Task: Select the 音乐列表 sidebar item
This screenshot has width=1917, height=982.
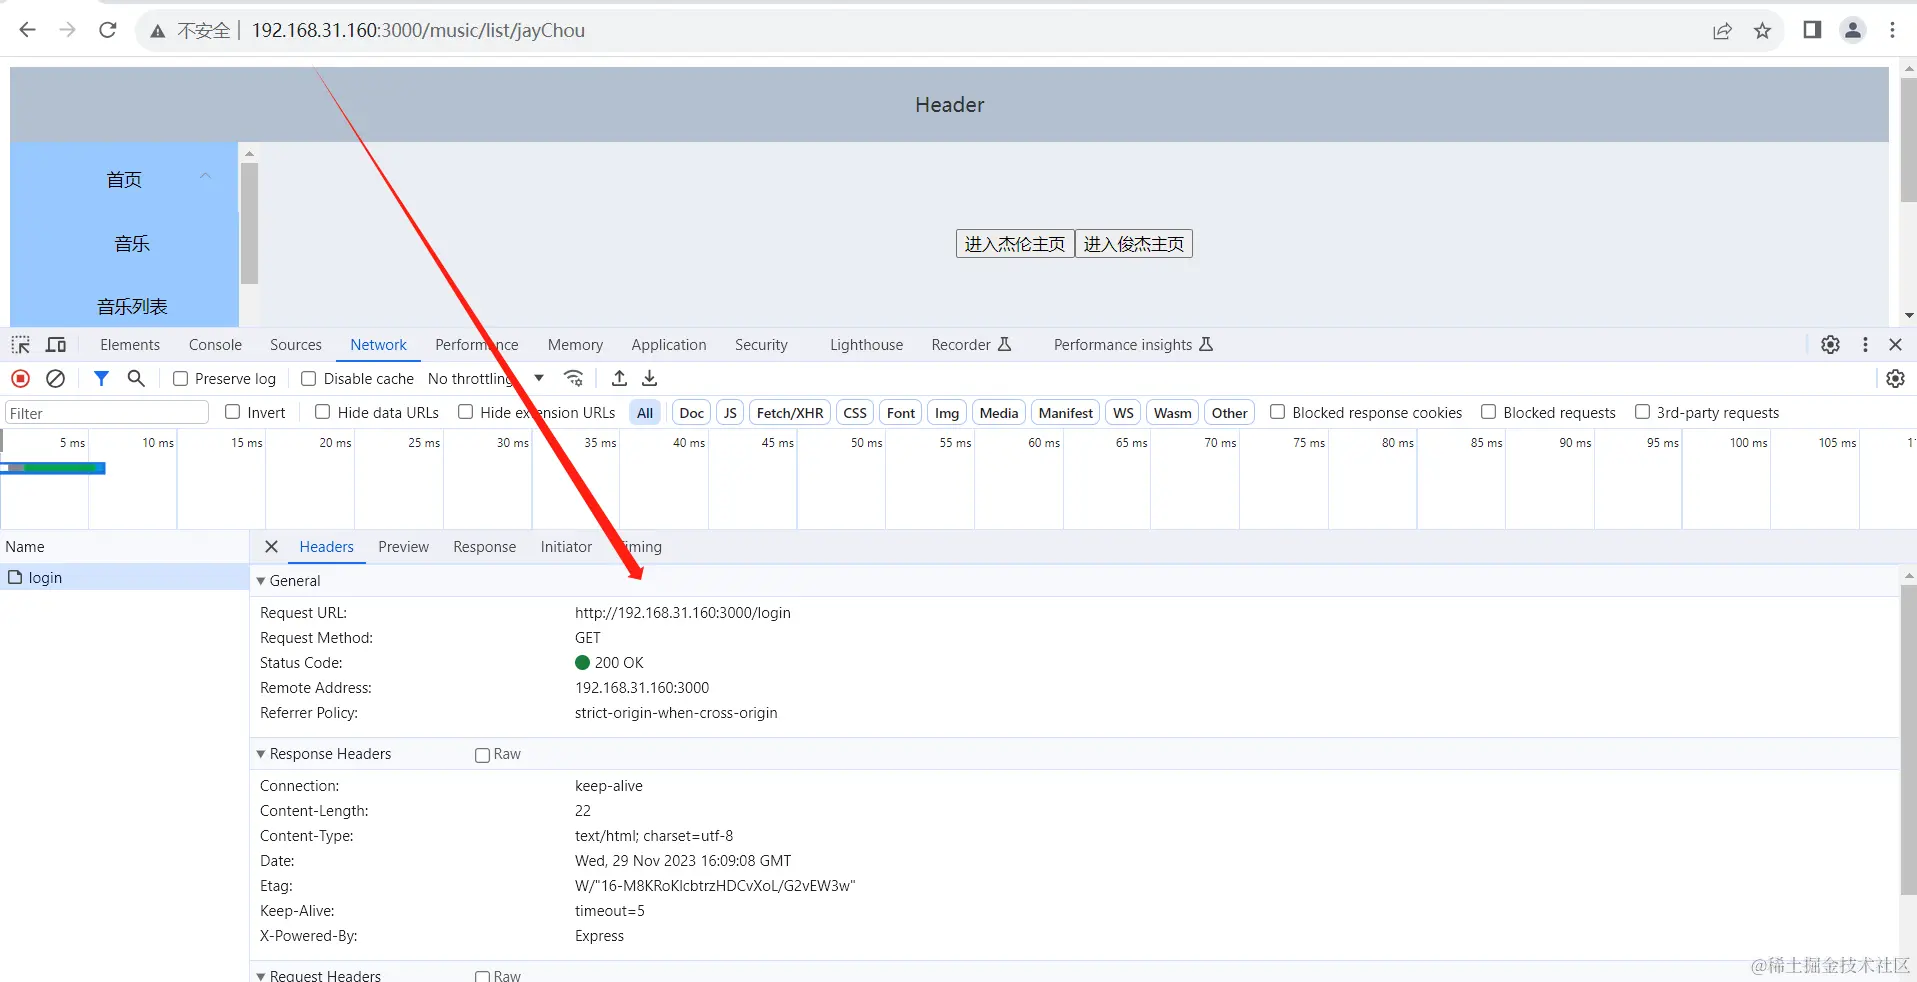Action: tap(132, 307)
